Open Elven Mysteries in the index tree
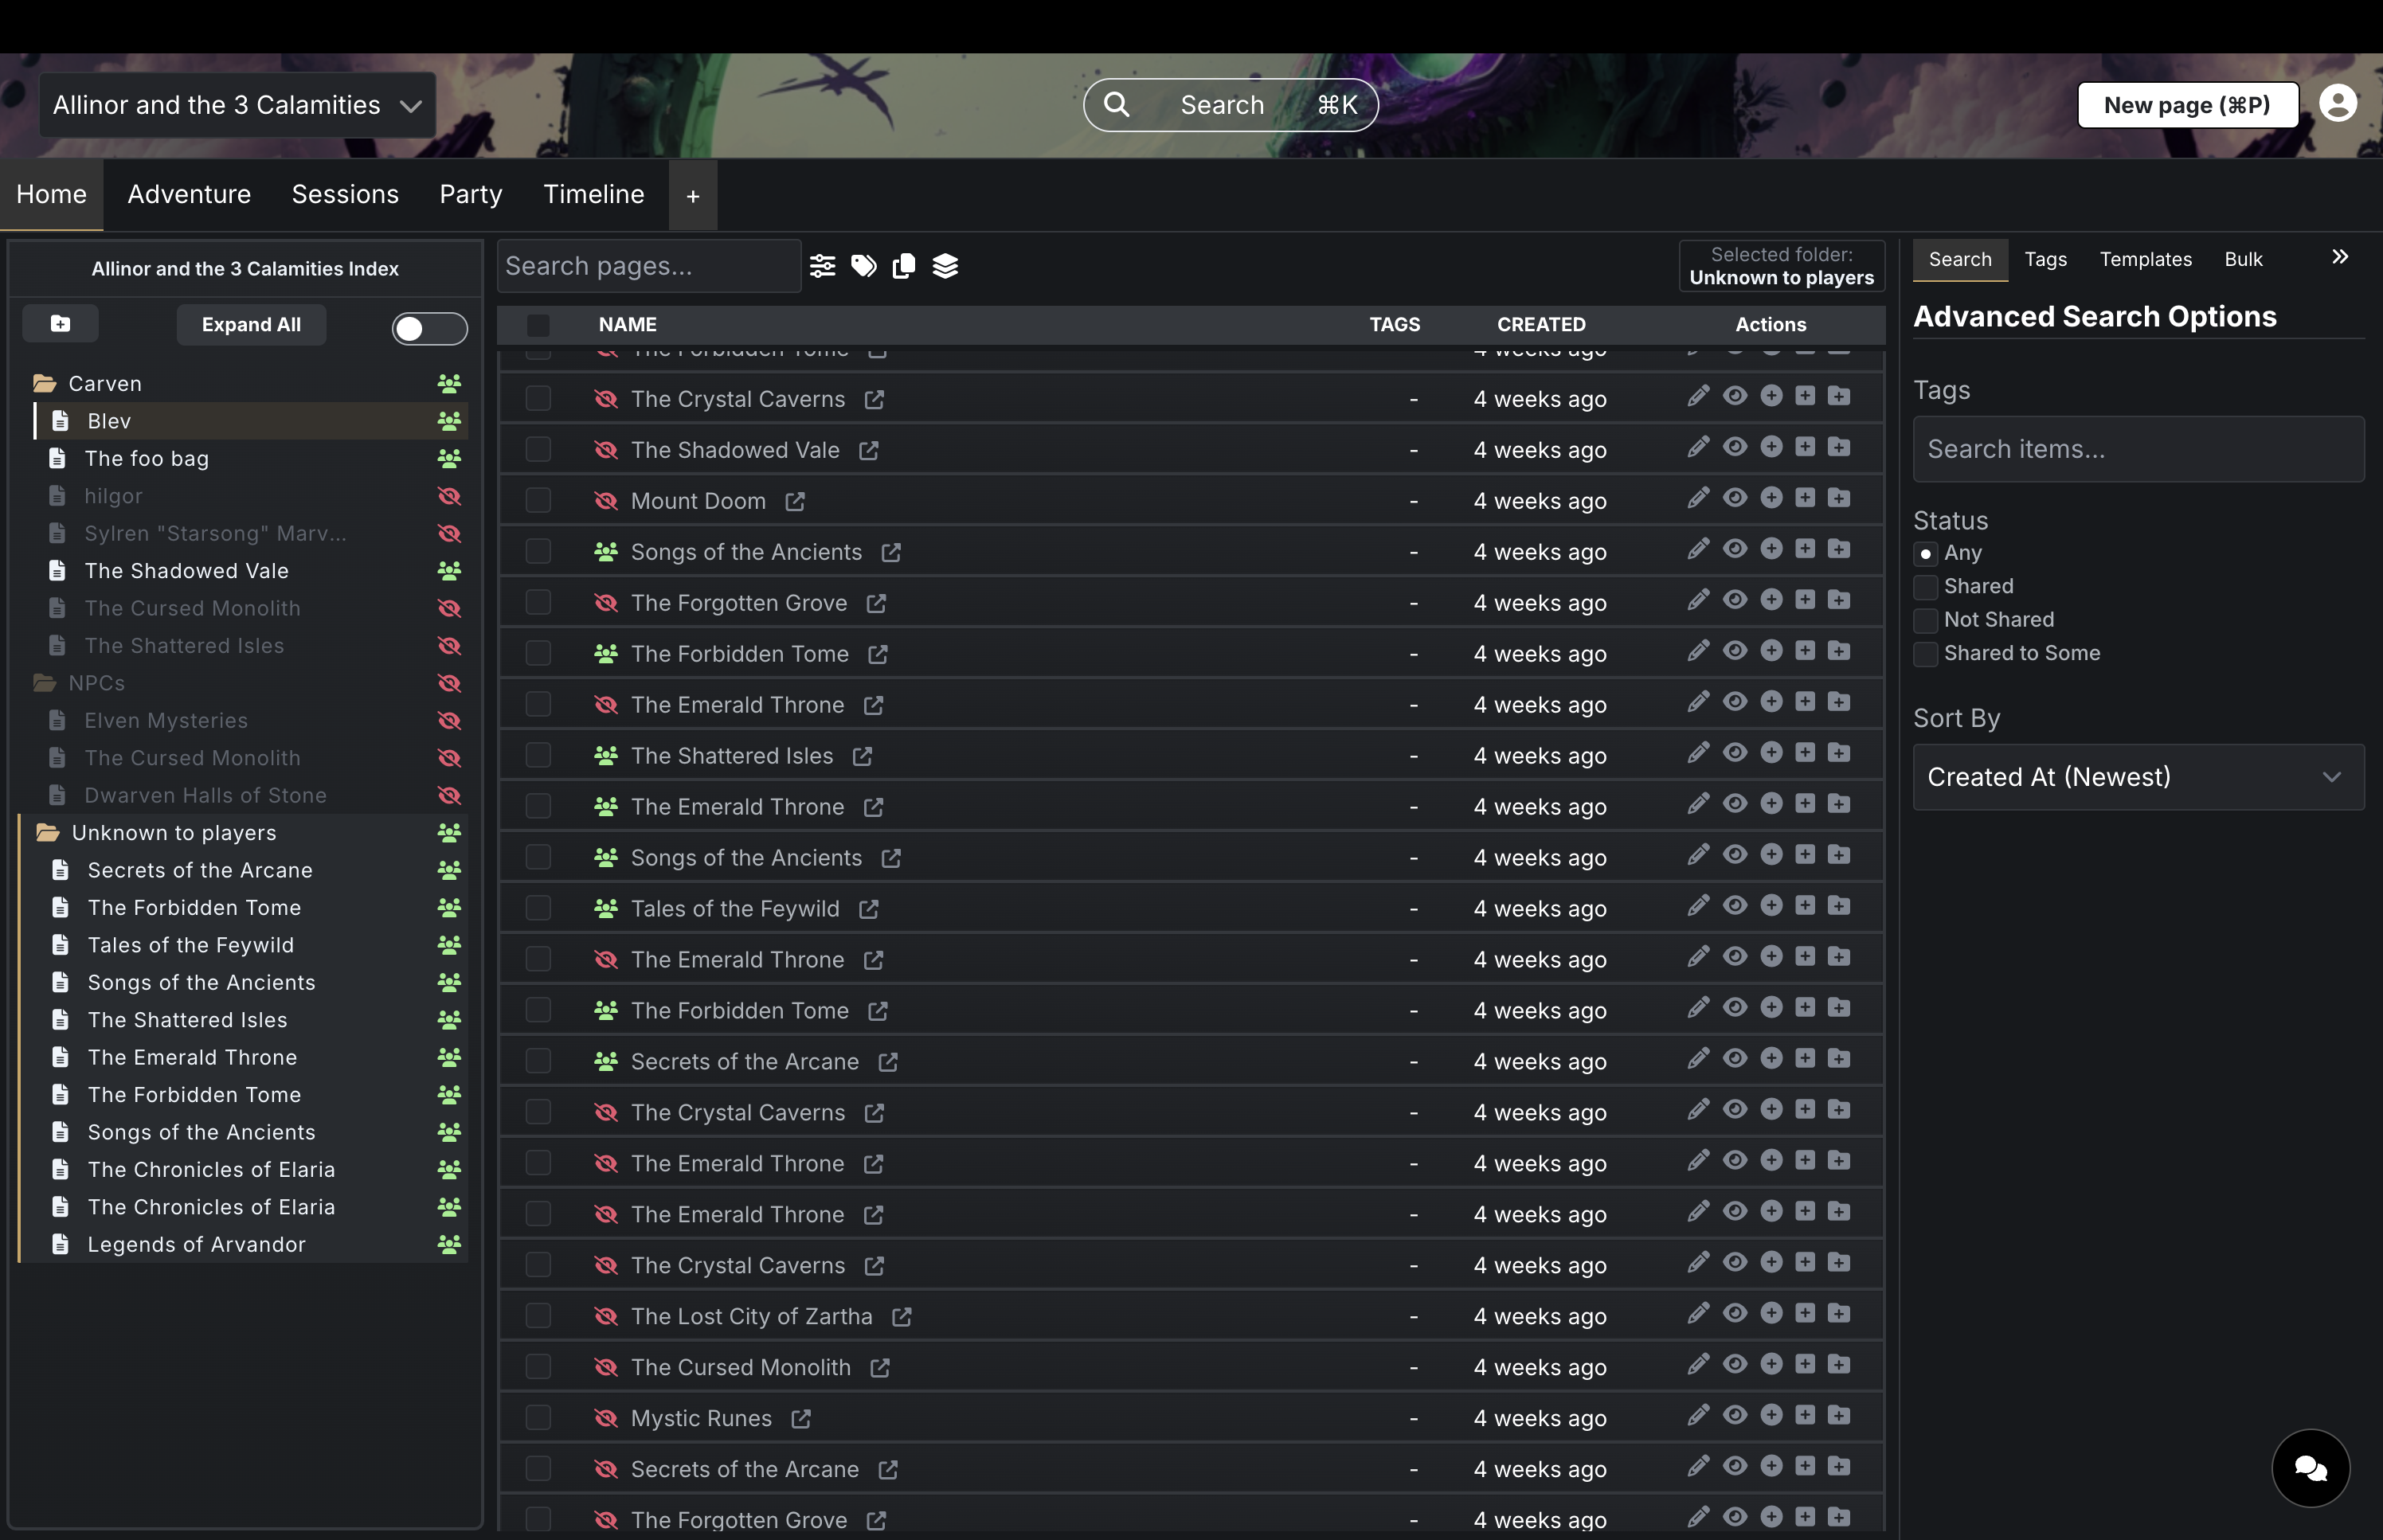2383x1540 pixels. point(166,721)
